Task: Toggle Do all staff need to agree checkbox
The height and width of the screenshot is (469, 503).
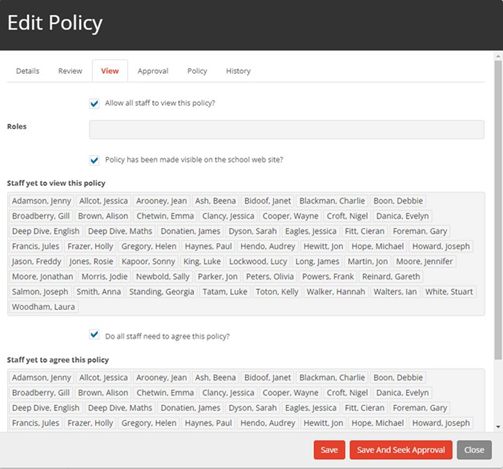Action: 94,335
